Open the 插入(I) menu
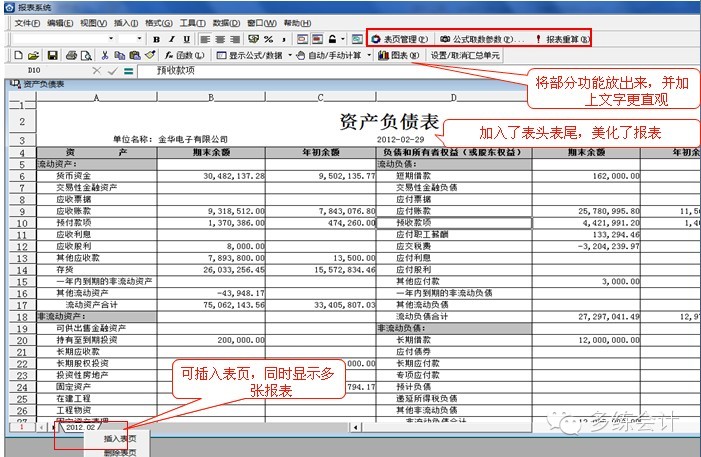701x457 pixels. click(x=126, y=23)
